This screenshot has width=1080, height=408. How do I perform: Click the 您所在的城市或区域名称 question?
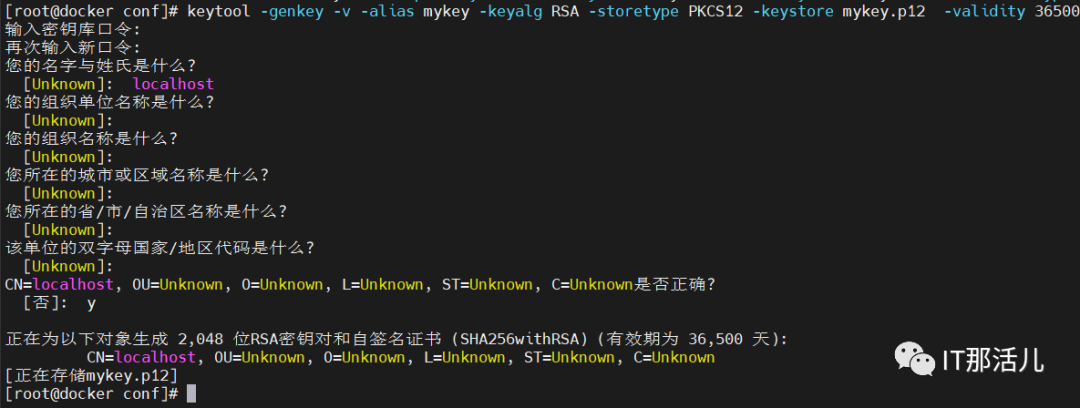pyautogui.click(x=136, y=175)
